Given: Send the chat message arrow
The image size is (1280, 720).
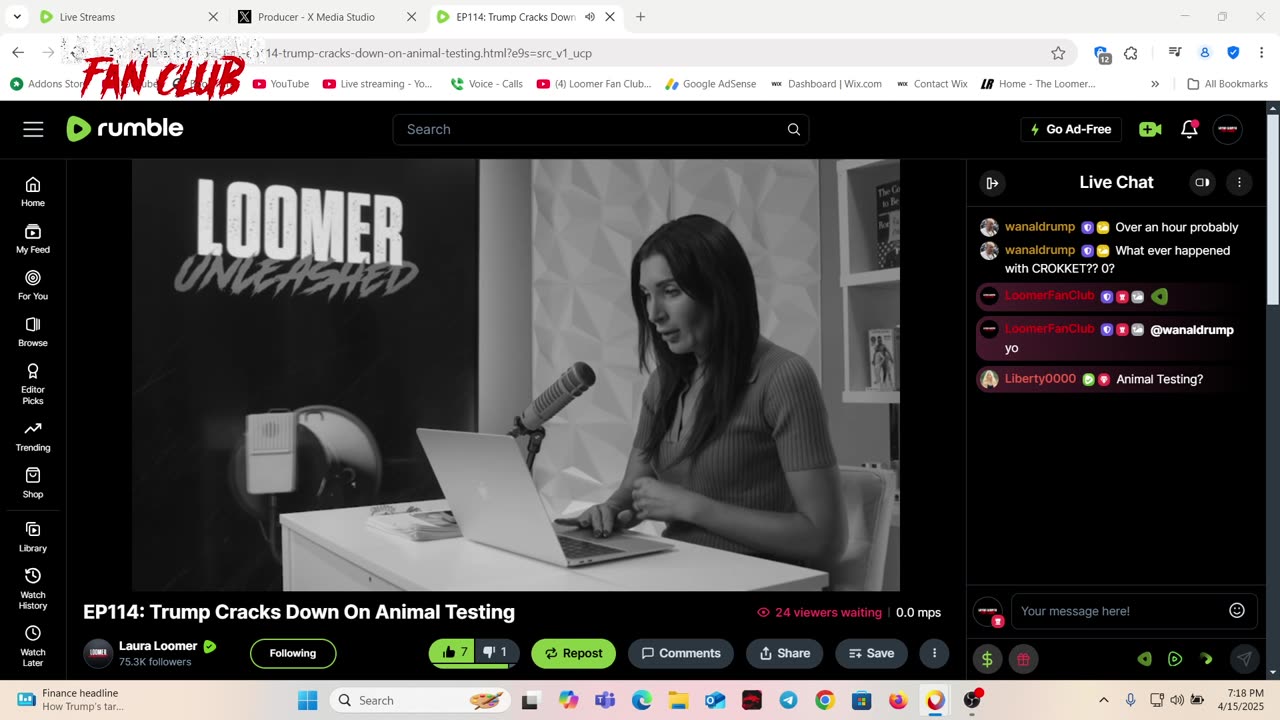Looking at the screenshot, I should [x=1244, y=659].
